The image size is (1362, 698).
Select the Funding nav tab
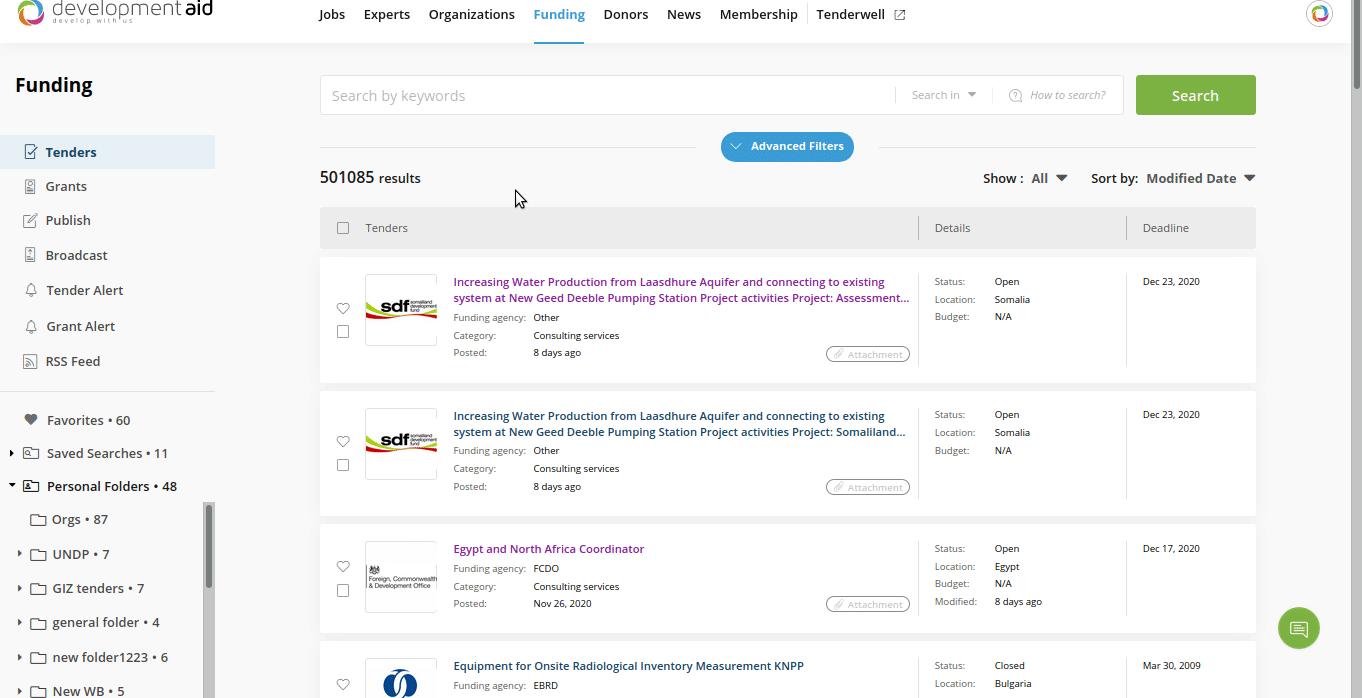[560, 14]
